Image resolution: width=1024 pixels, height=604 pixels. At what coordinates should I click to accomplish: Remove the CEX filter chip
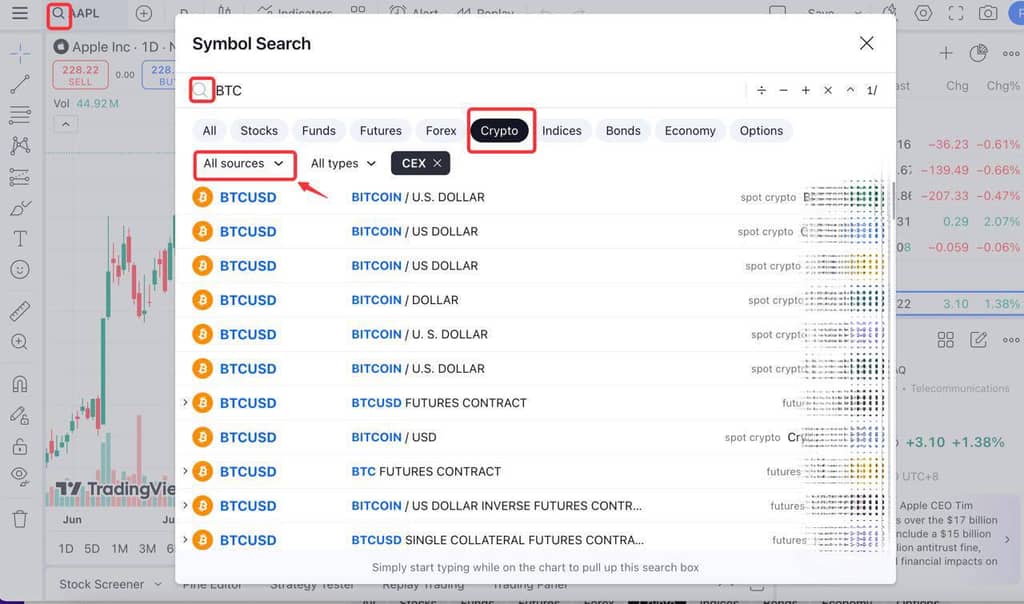point(437,164)
